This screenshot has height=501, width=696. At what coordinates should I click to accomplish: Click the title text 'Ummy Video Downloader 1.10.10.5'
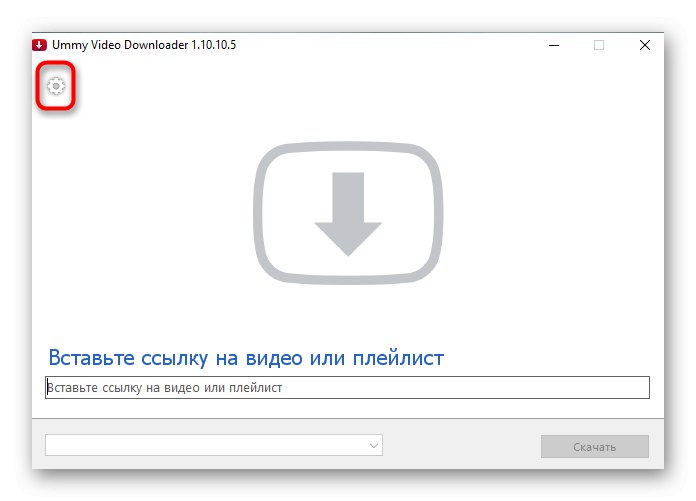tap(144, 45)
